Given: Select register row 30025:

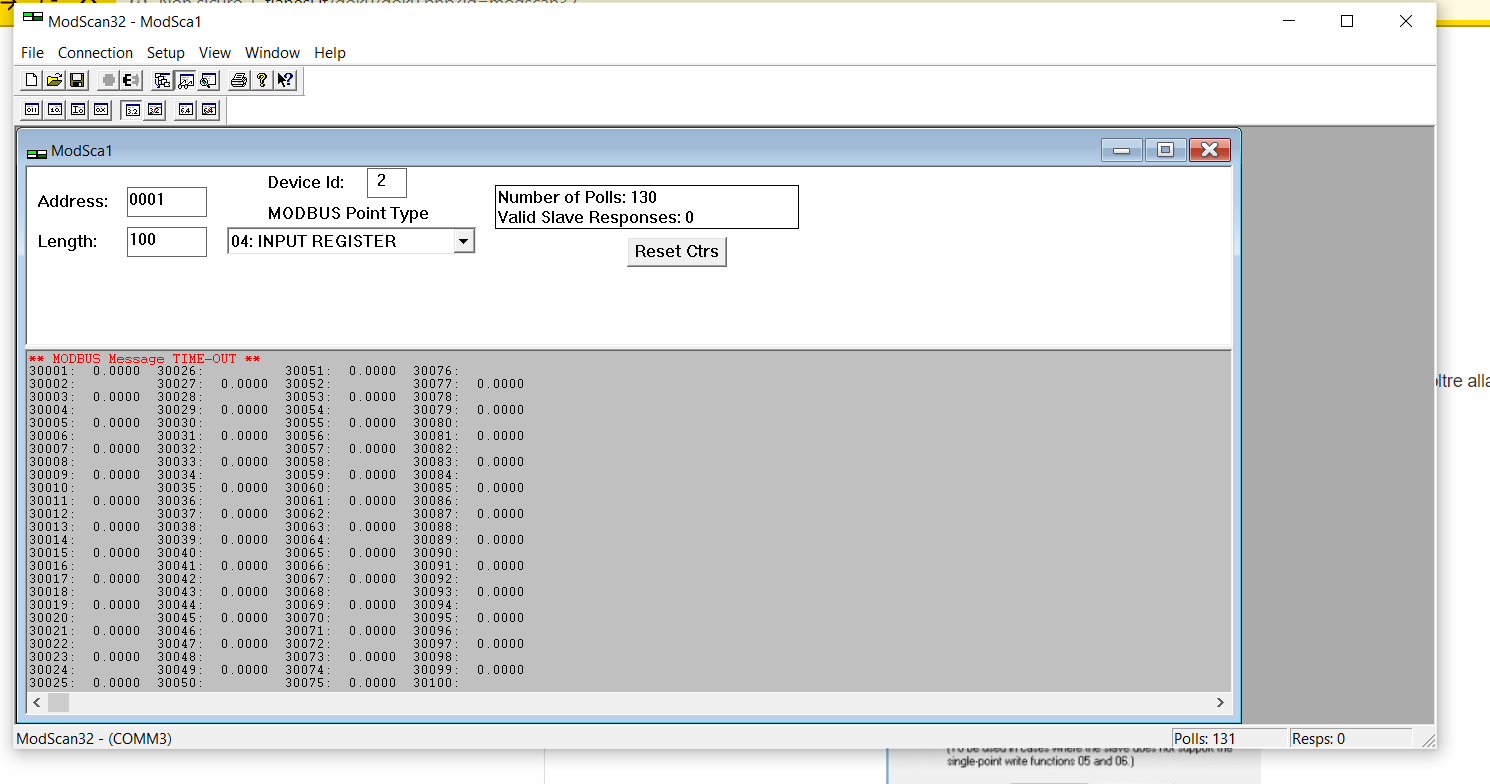Looking at the screenshot, I should [85, 683].
